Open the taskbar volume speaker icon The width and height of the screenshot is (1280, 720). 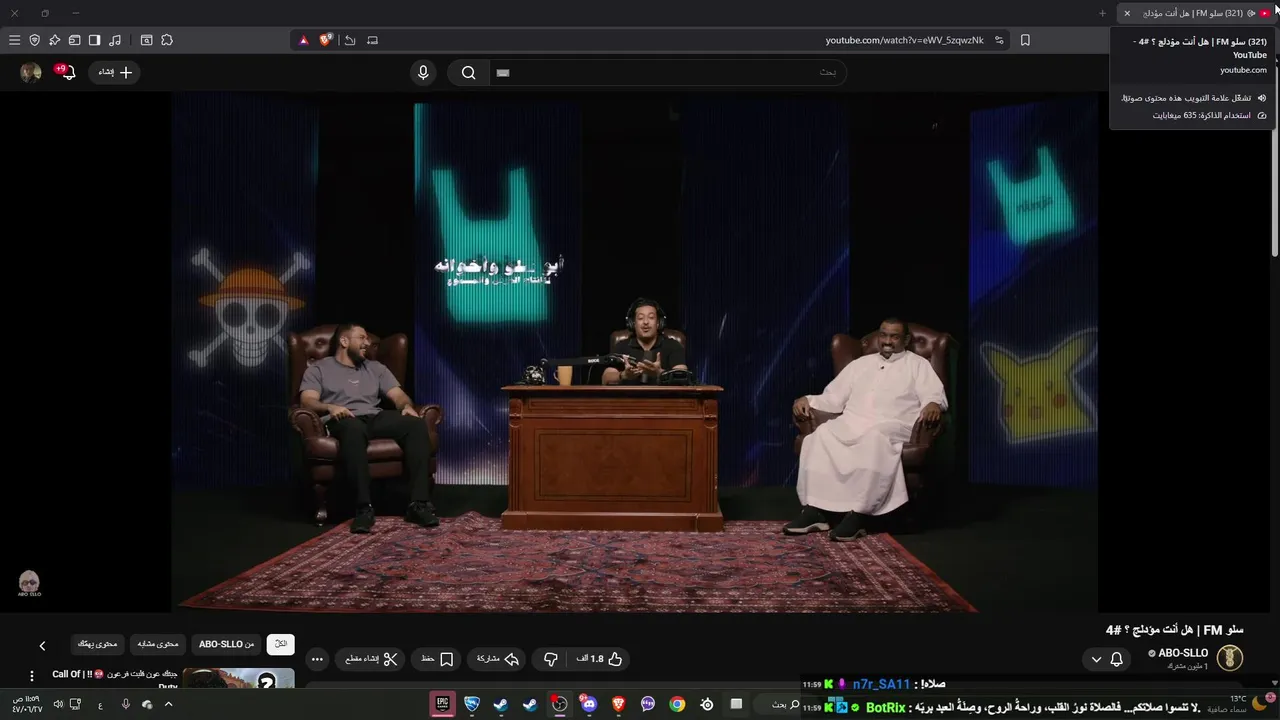(x=58, y=704)
